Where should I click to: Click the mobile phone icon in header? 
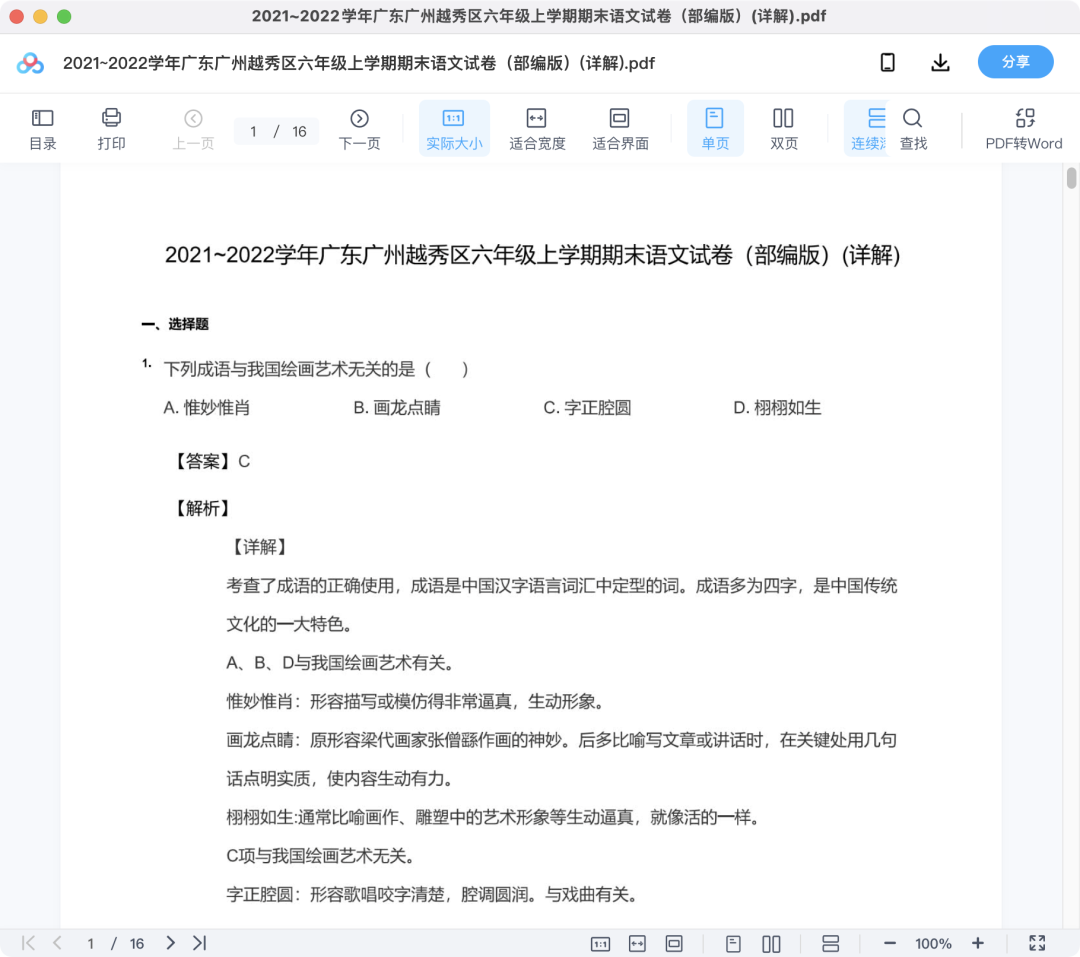(x=888, y=63)
